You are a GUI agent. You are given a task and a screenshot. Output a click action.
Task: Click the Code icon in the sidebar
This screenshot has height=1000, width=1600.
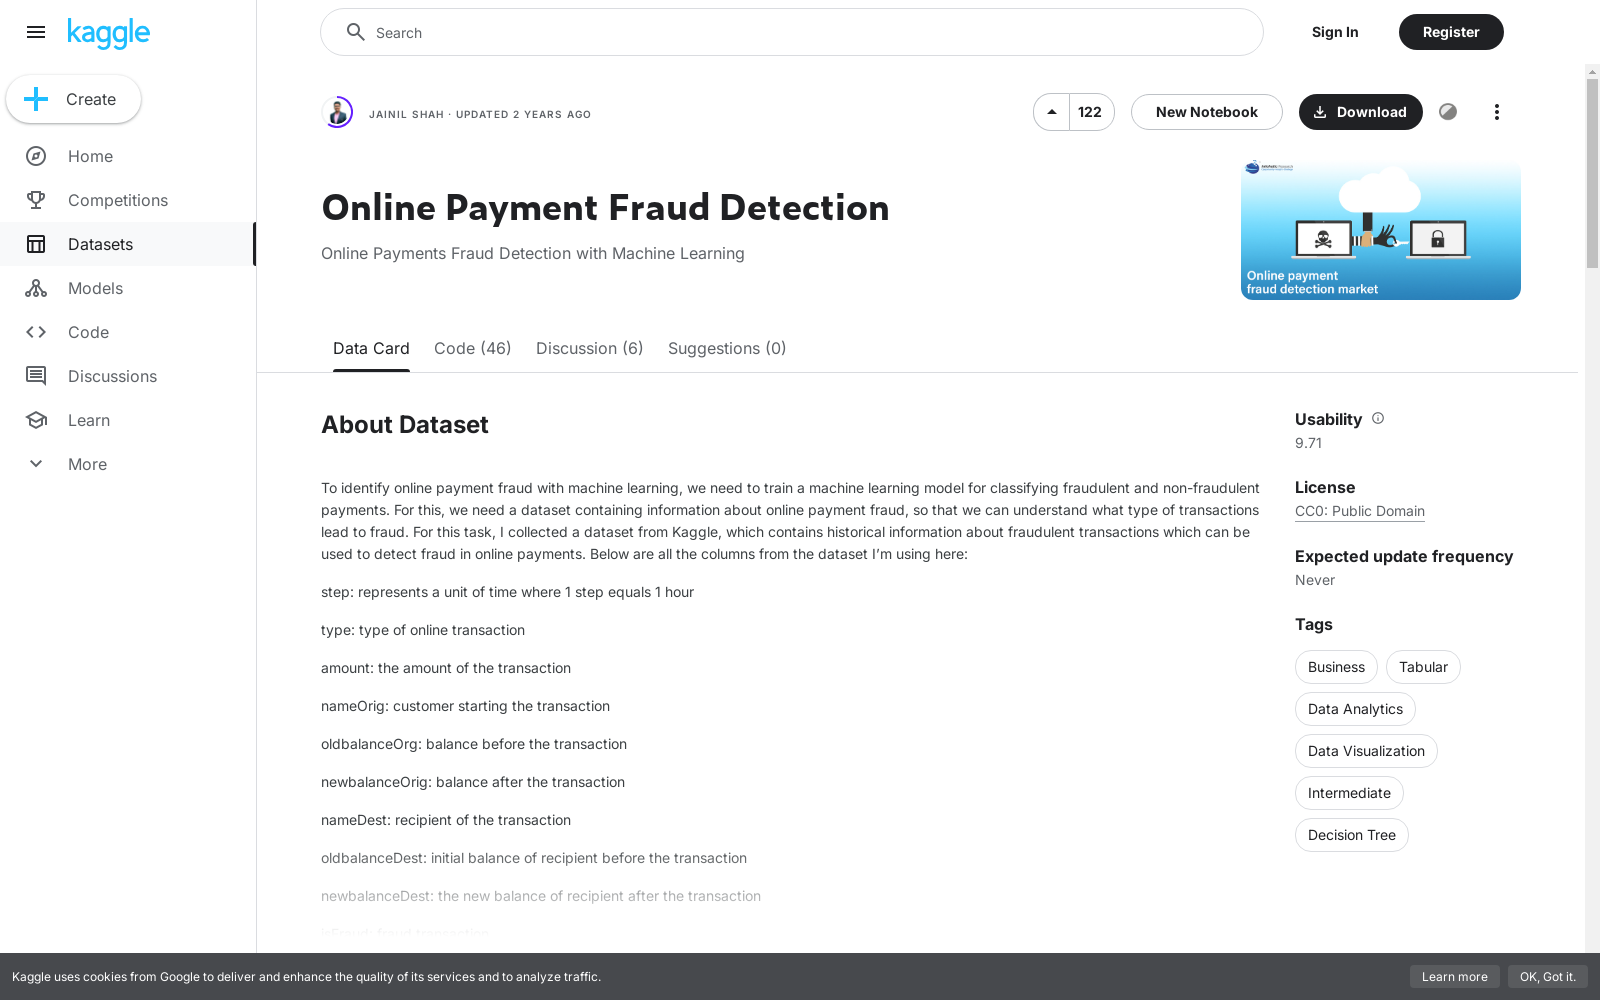tap(36, 332)
